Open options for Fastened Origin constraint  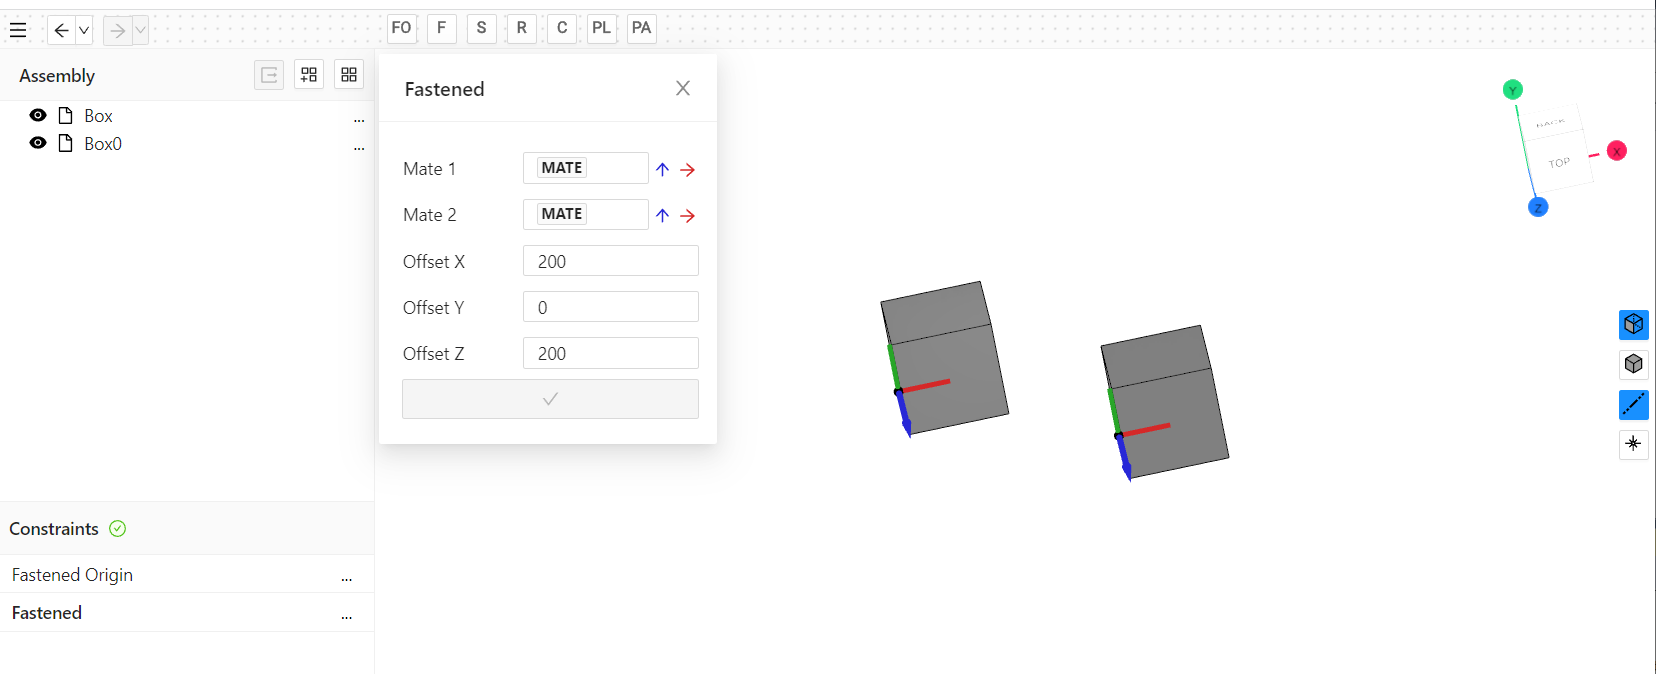(346, 577)
